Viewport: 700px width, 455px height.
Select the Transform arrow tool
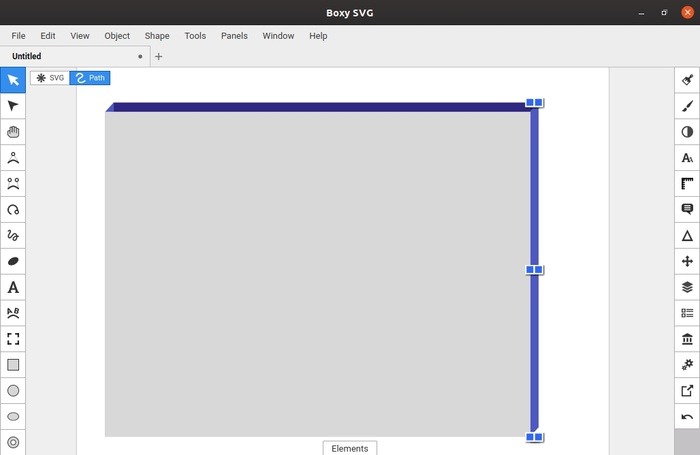coord(13,80)
